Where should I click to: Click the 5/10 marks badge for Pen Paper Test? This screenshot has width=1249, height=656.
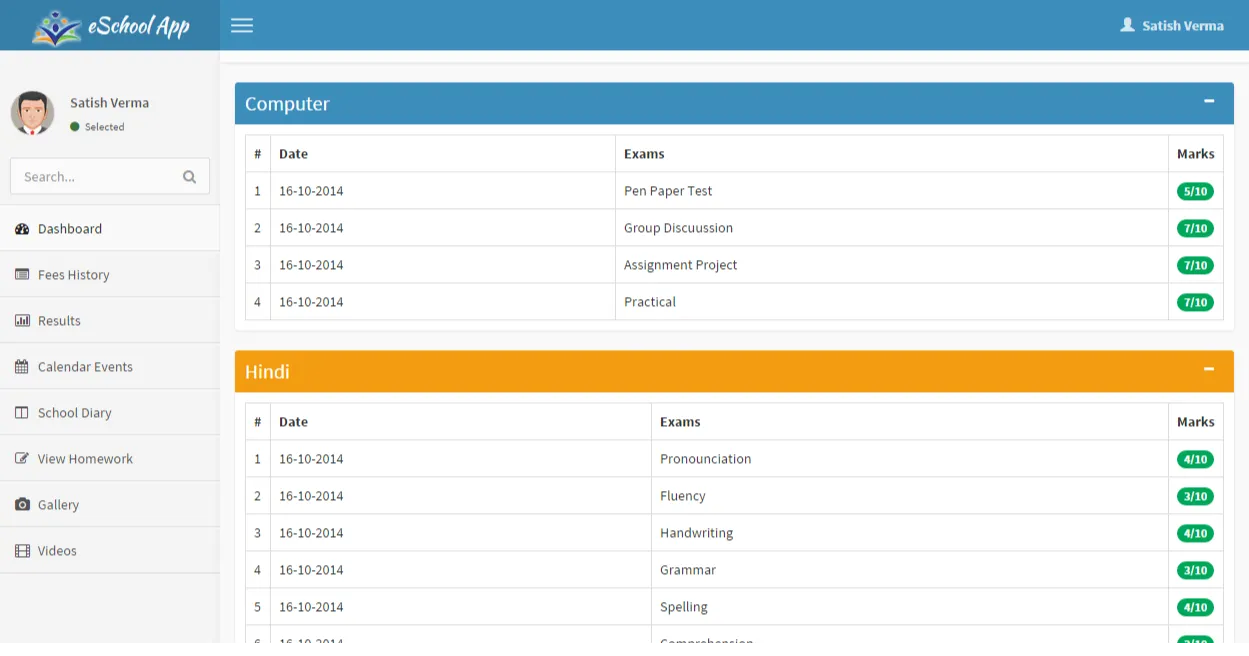[1195, 191]
